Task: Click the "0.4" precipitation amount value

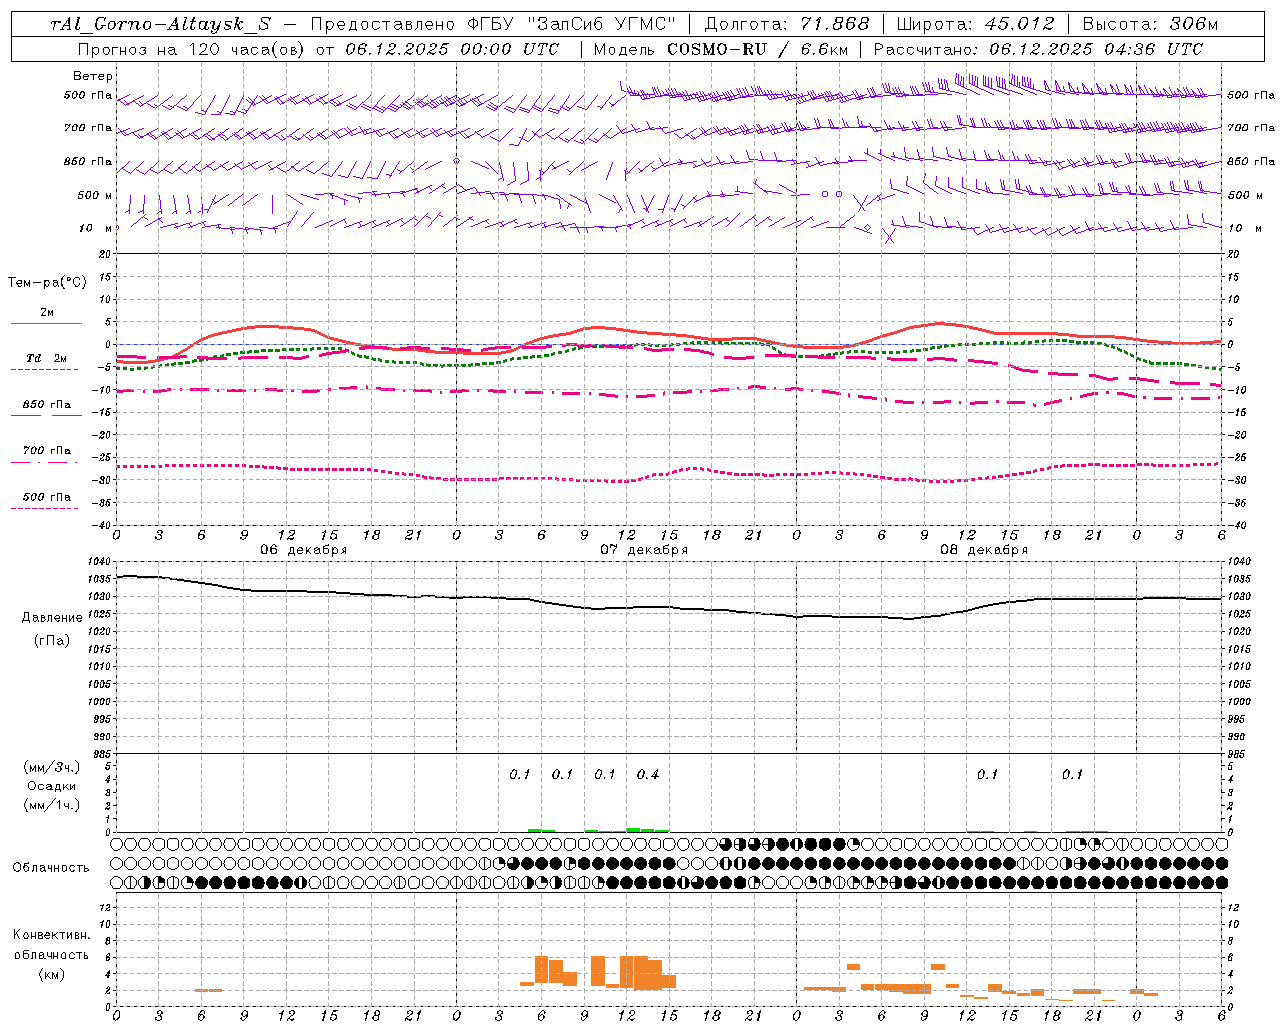Action: click(648, 775)
